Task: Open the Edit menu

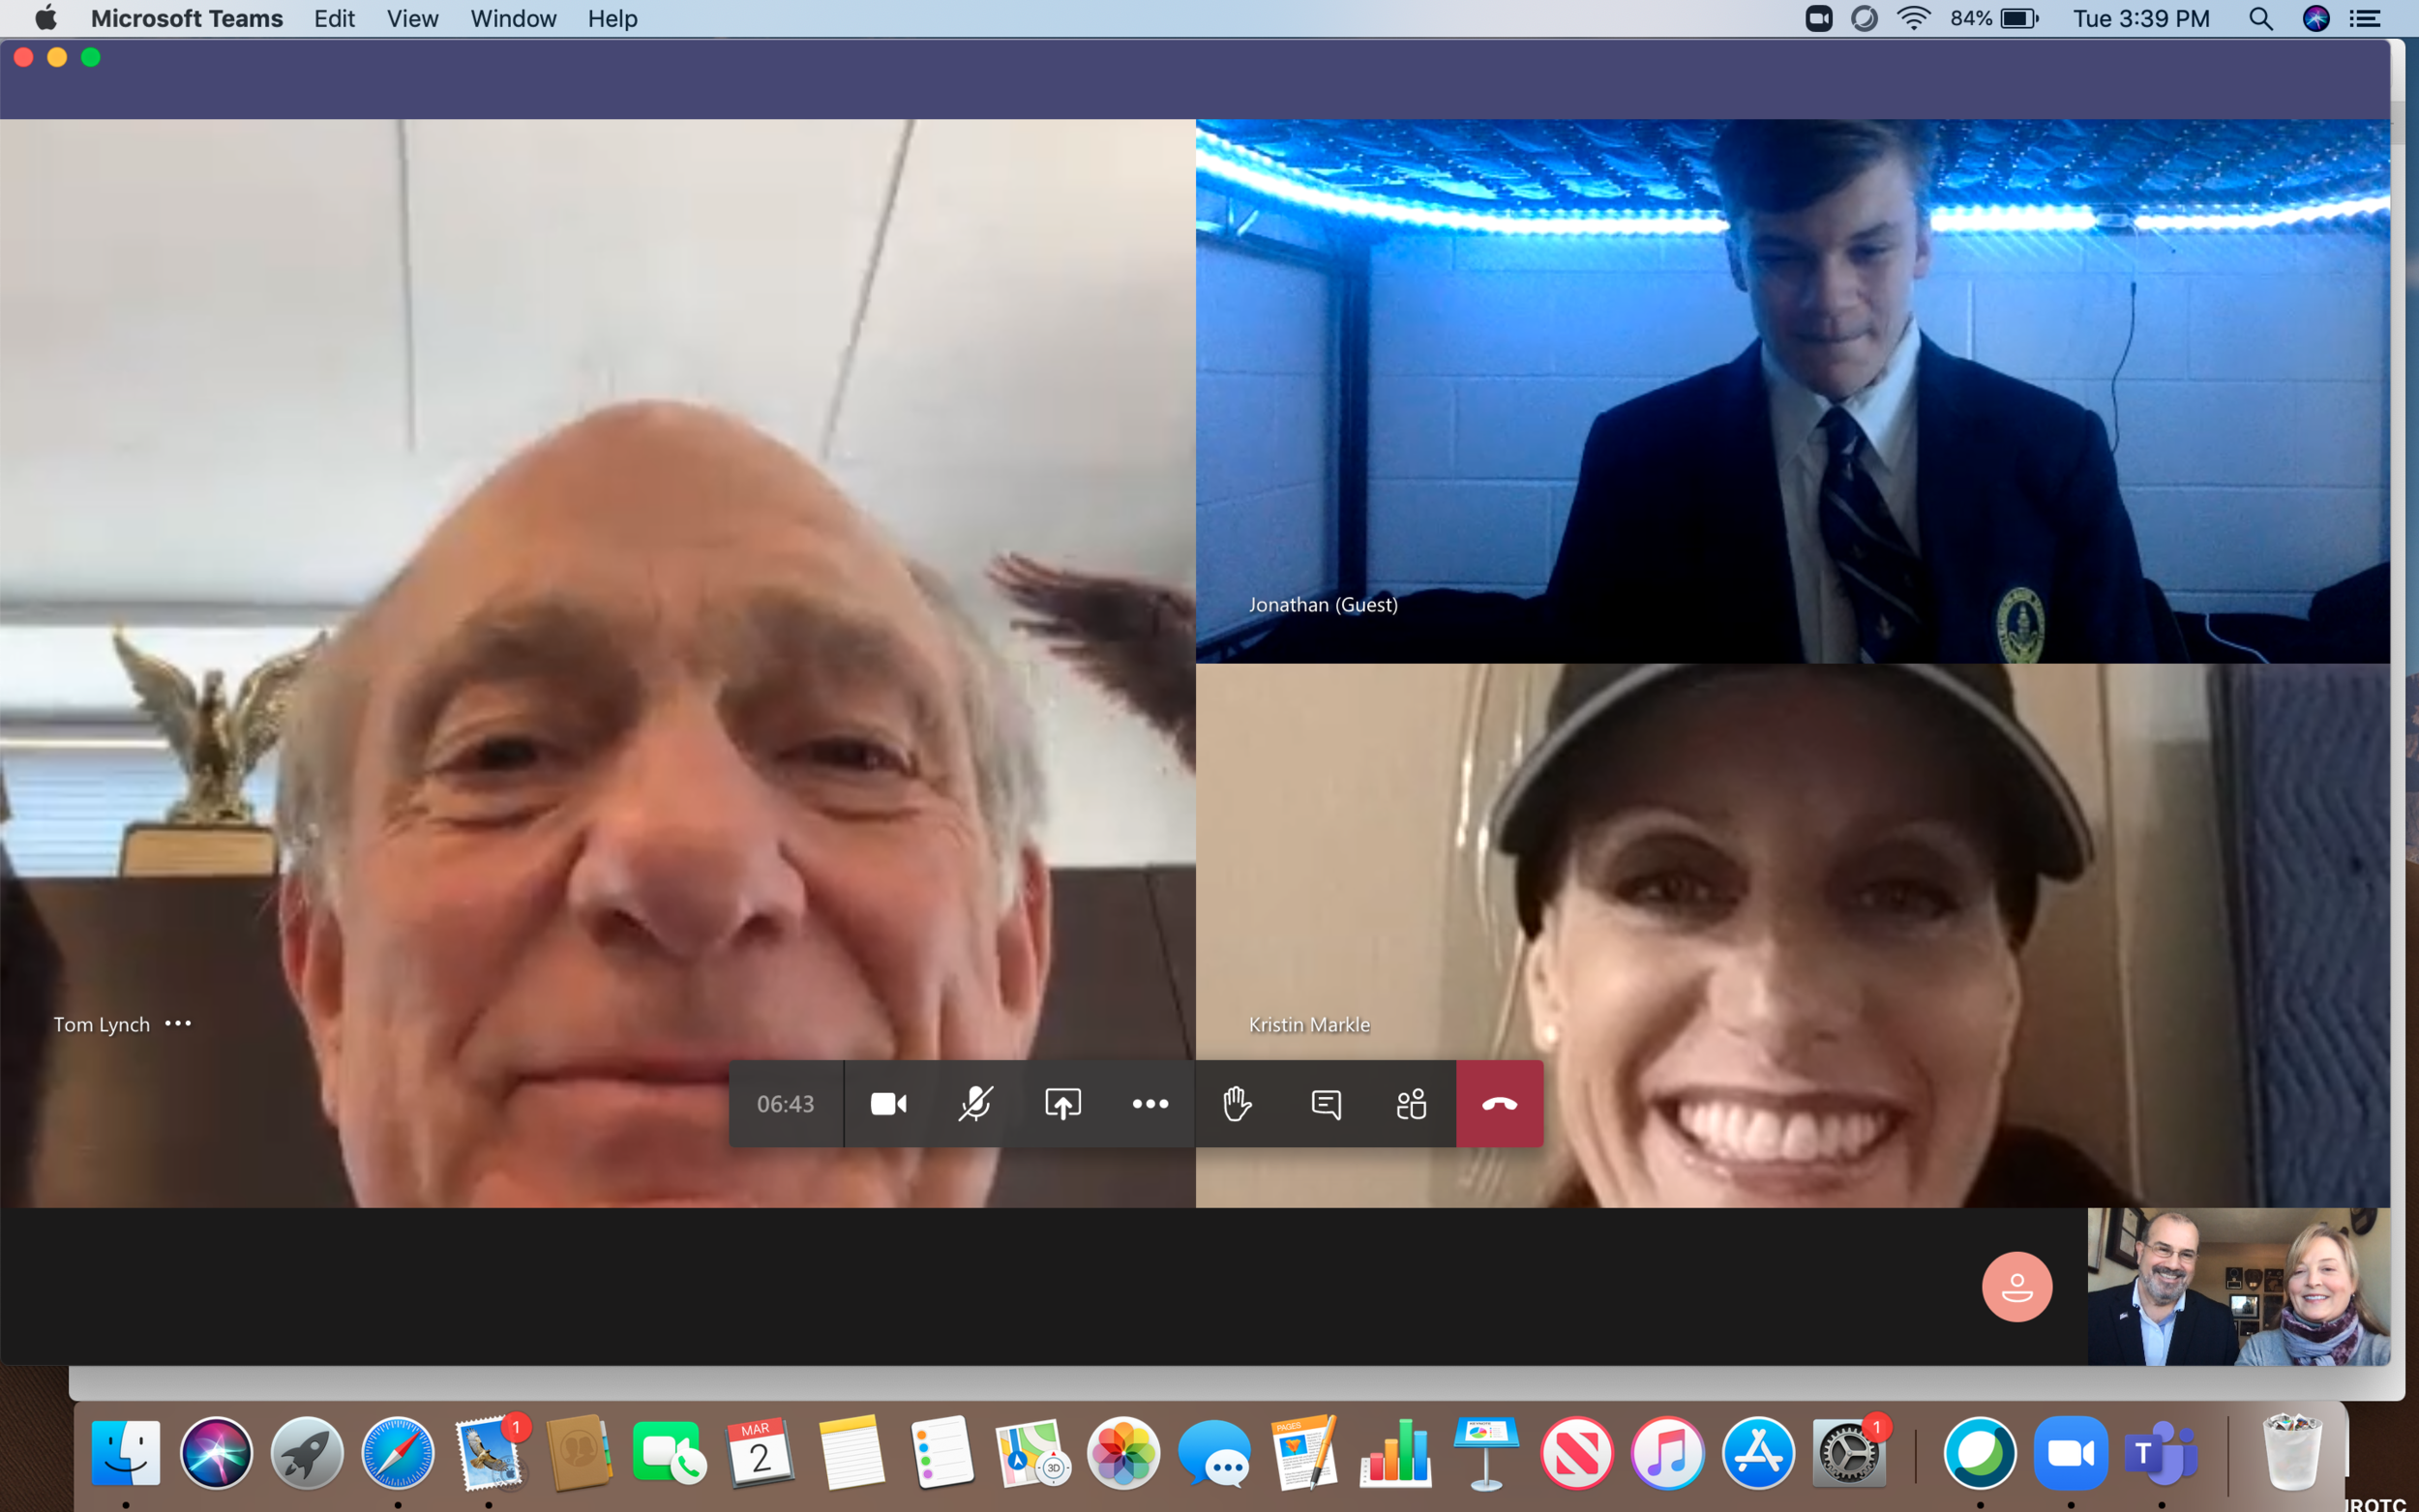Action: (334, 18)
